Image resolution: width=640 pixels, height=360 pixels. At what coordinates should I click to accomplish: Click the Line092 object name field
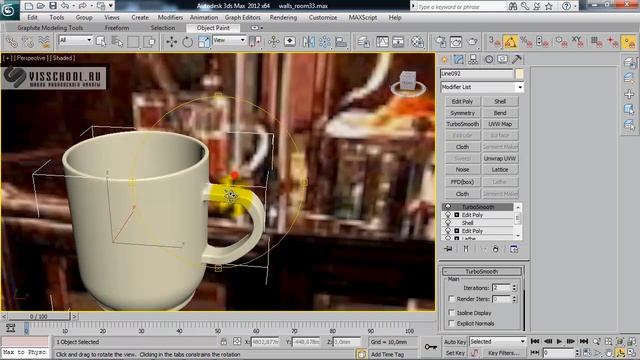[476, 74]
